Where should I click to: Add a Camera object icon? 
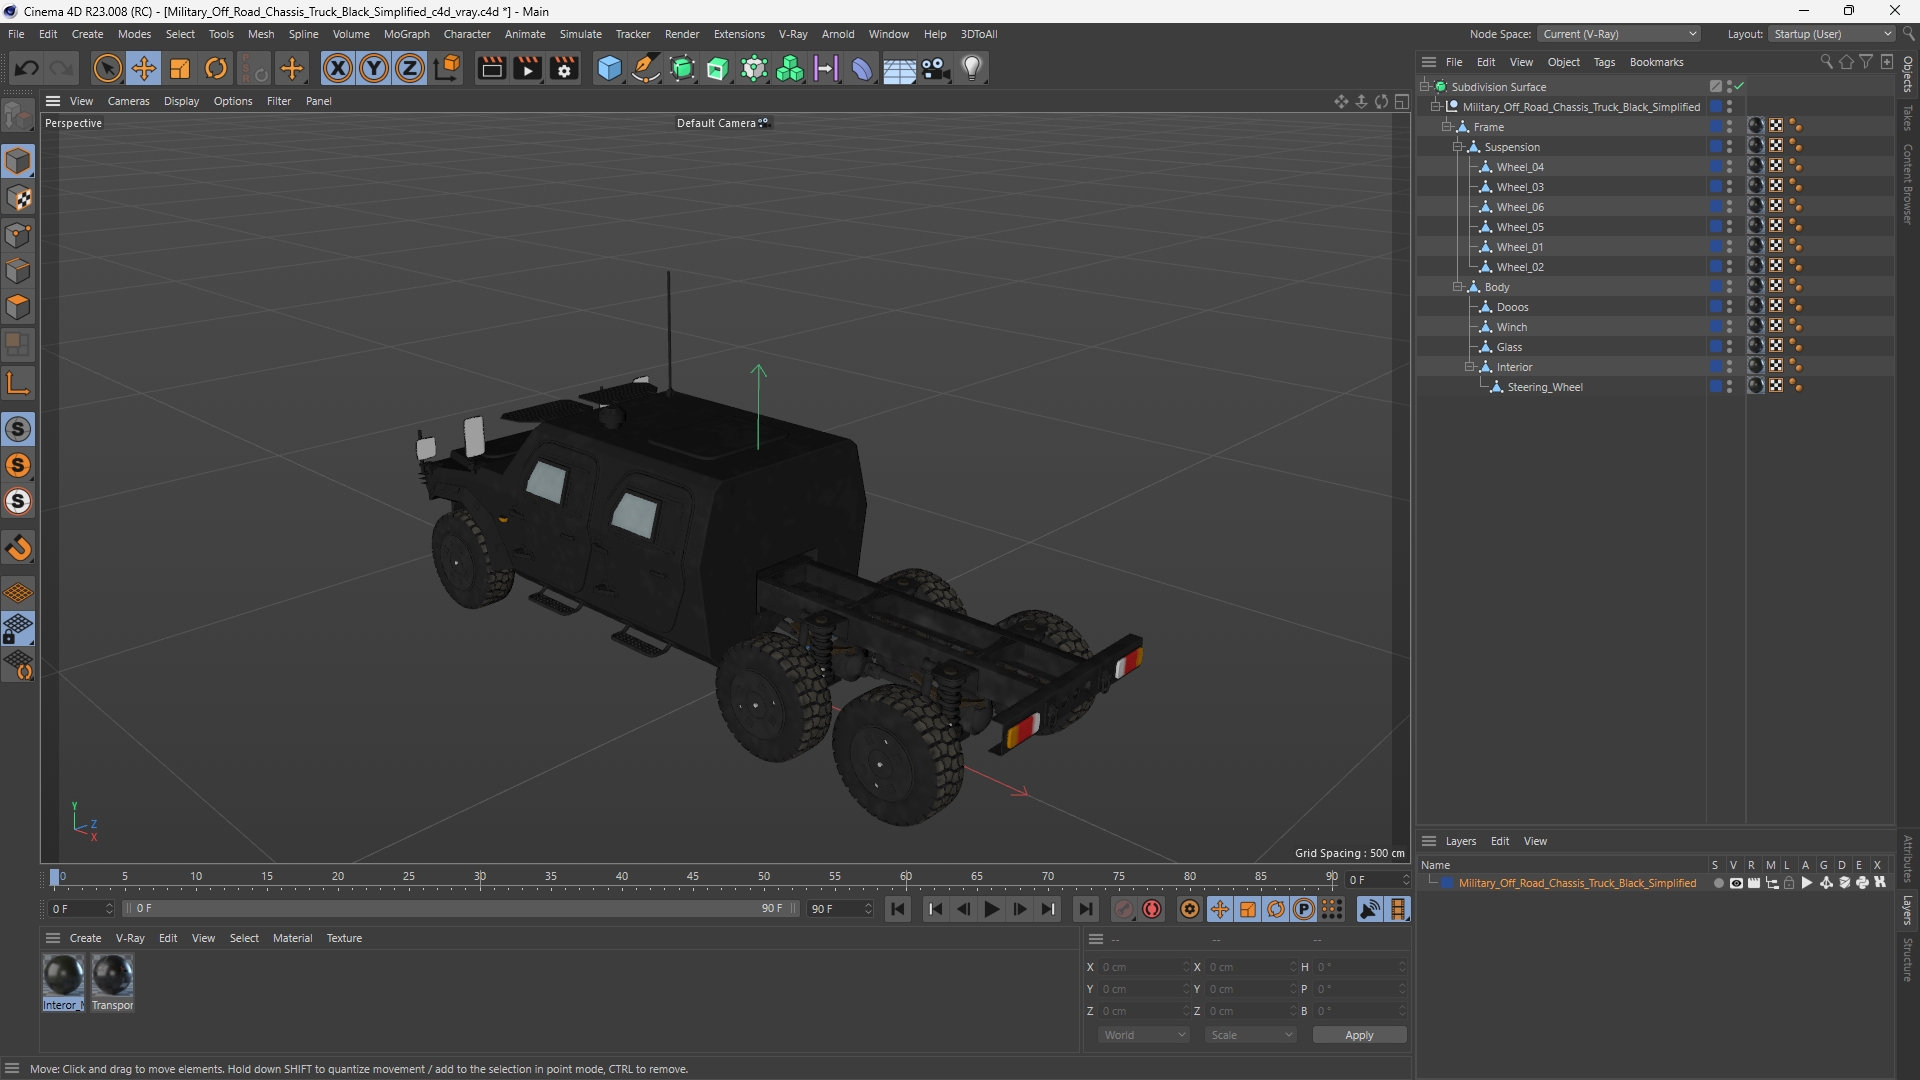(x=936, y=68)
